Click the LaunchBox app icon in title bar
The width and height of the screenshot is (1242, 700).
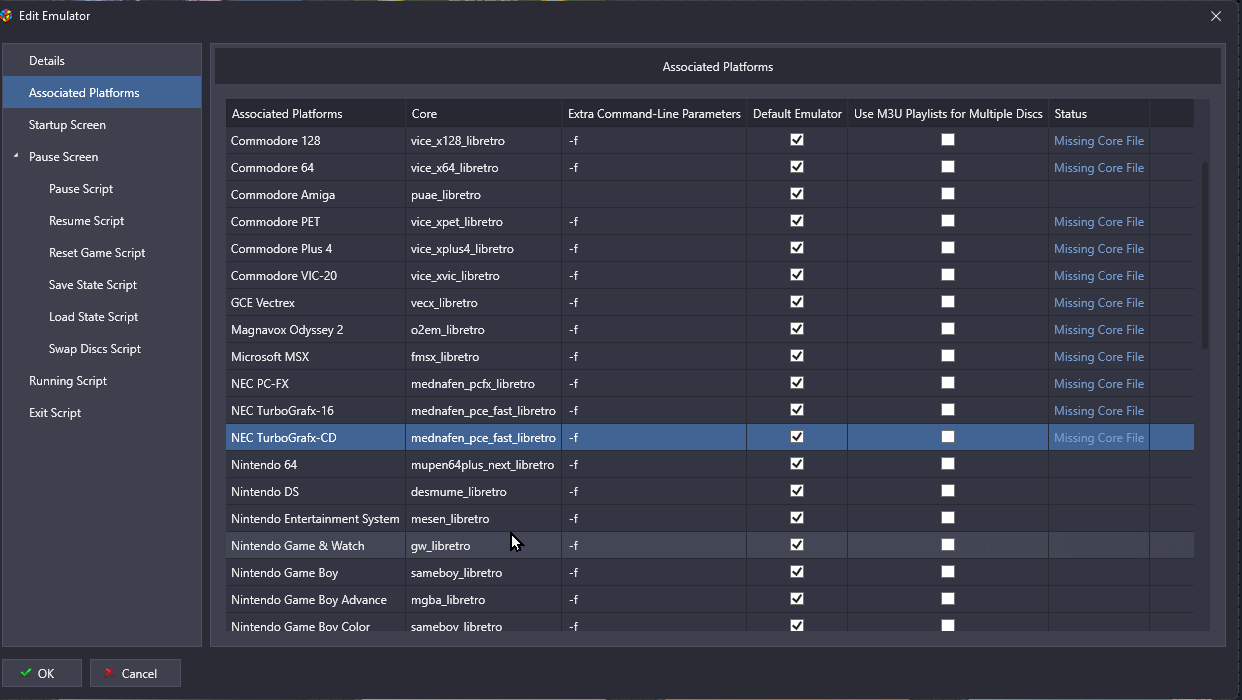tap(8, 16)
